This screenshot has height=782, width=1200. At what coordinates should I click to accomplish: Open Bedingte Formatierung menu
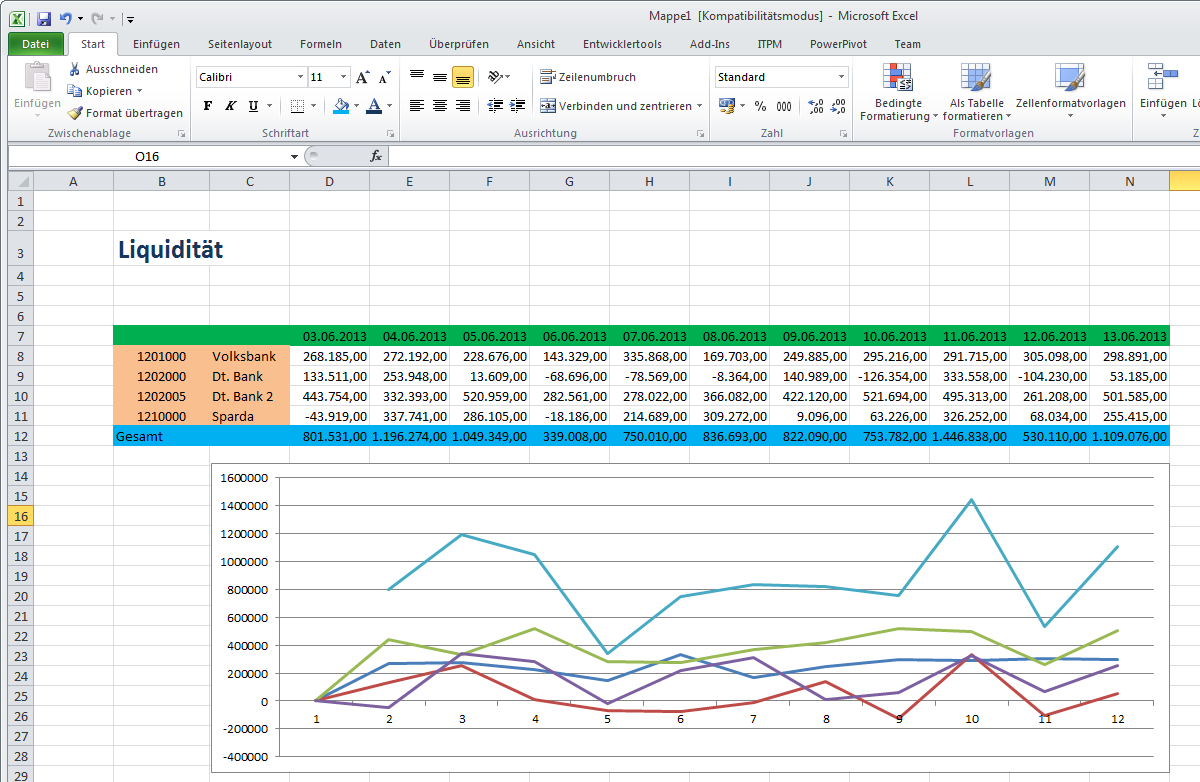click(898, 92)
